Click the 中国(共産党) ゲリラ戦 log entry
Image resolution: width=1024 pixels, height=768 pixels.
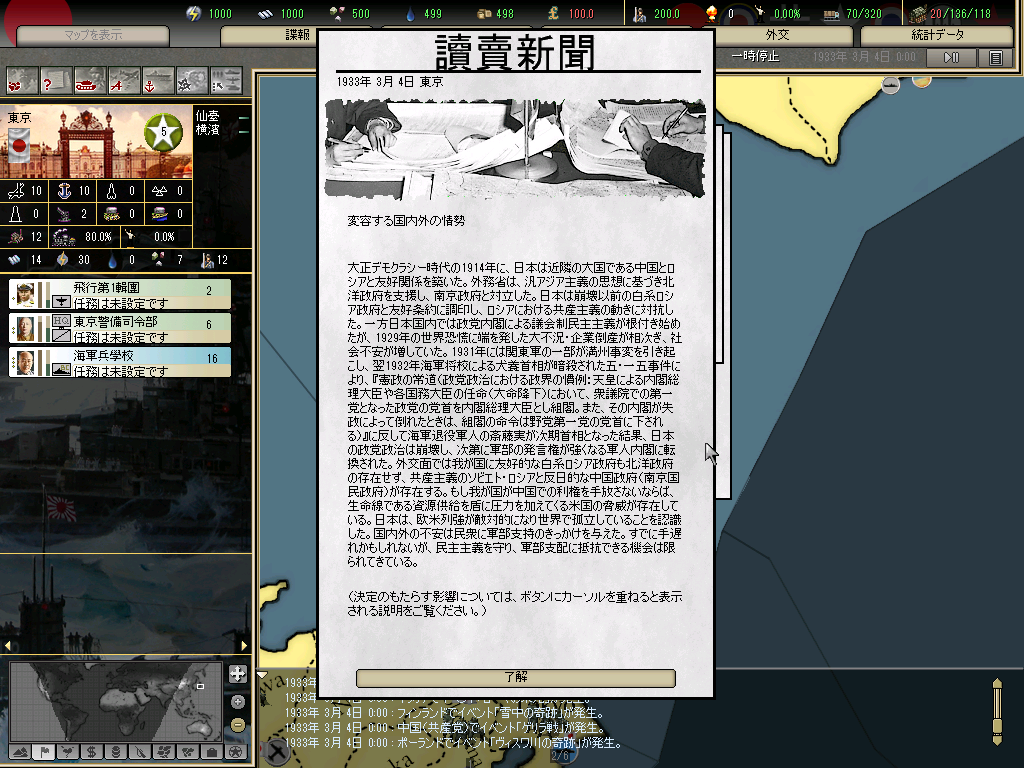tap(444, 728)
